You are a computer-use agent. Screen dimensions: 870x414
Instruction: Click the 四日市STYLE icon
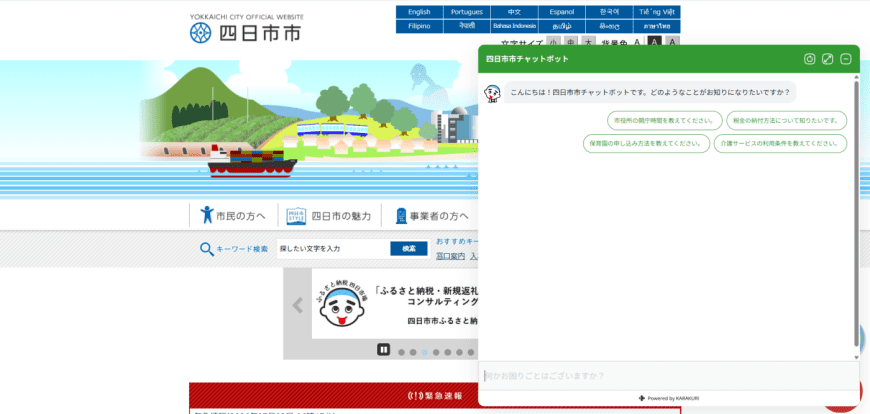click(296, 216)
